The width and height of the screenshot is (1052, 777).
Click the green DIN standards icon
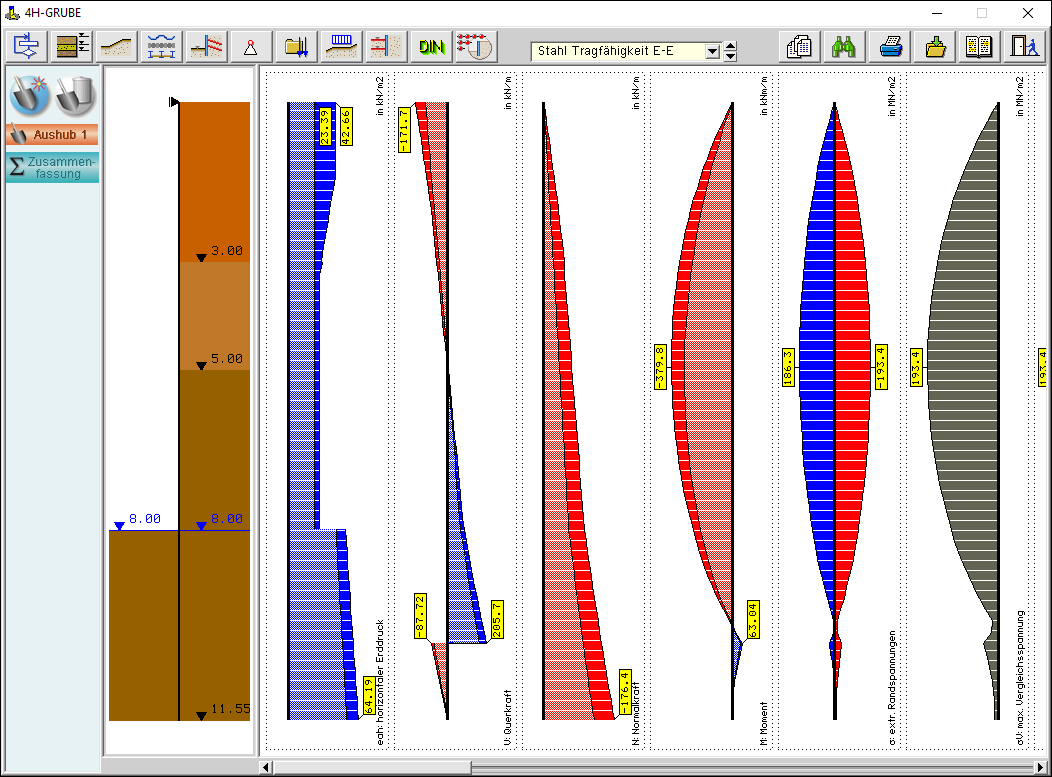[432, 47]
